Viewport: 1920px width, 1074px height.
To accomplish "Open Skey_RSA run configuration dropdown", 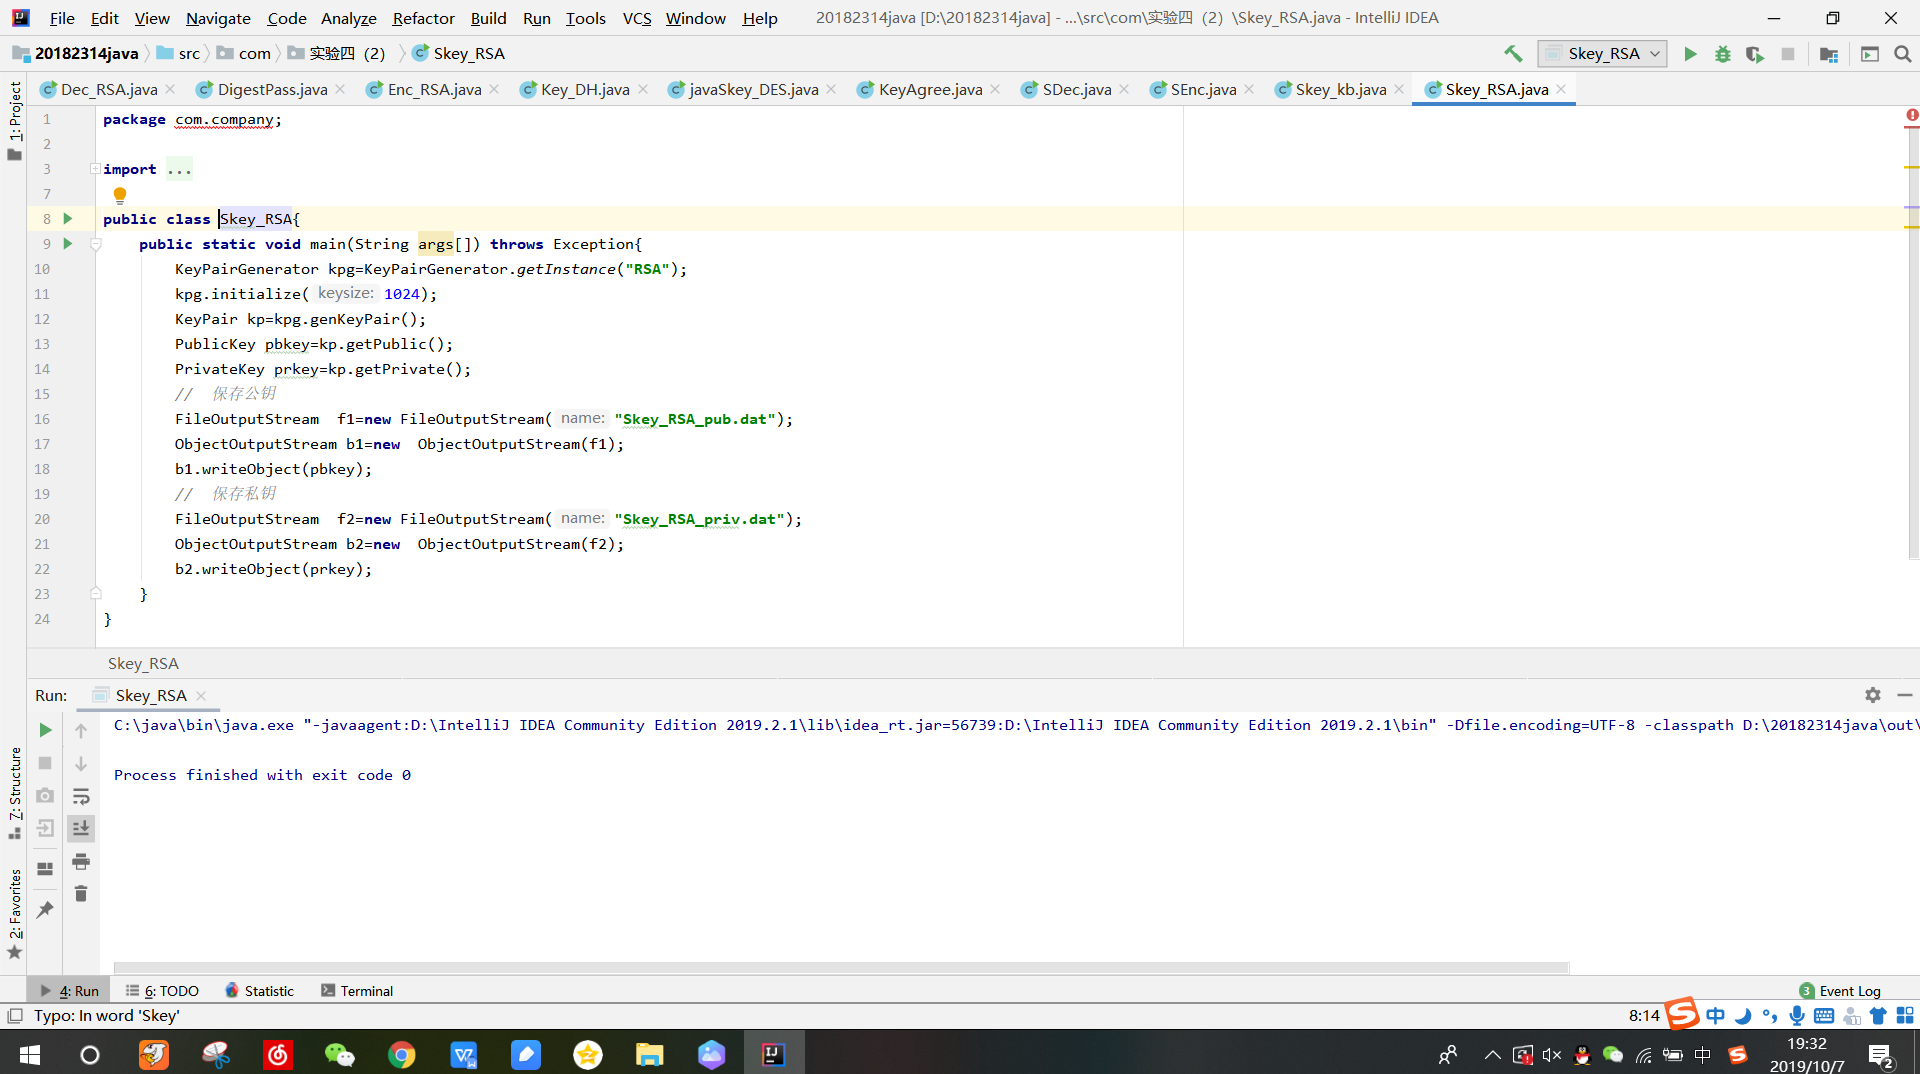I will [x=1602, y=54].
